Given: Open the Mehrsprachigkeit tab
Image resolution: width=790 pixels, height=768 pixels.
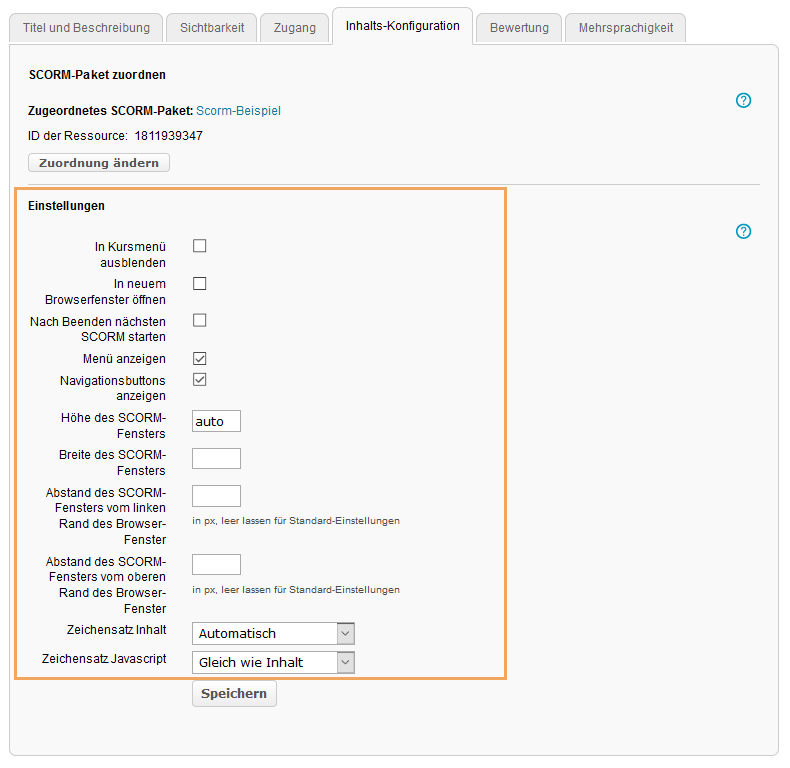Looking at the screenshot, I should click(626, 28).
